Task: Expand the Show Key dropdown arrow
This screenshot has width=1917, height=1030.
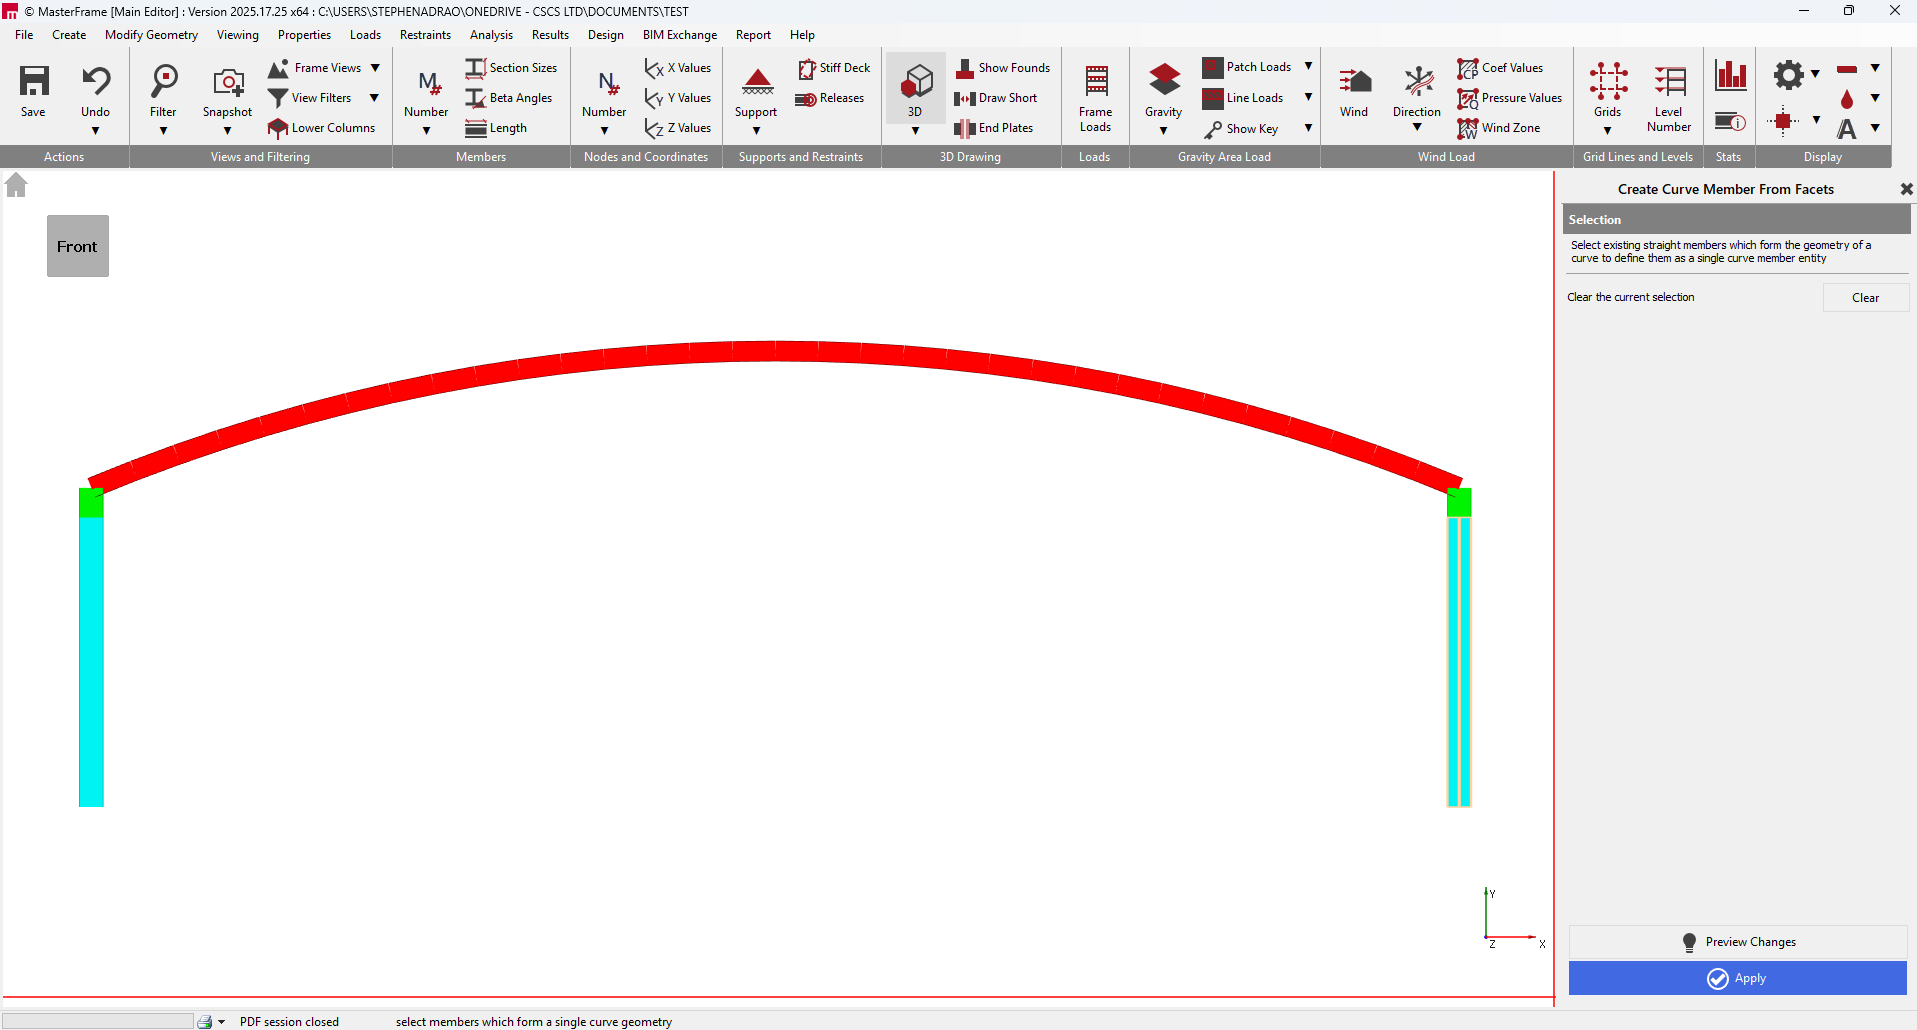Action: point(1308,128)
